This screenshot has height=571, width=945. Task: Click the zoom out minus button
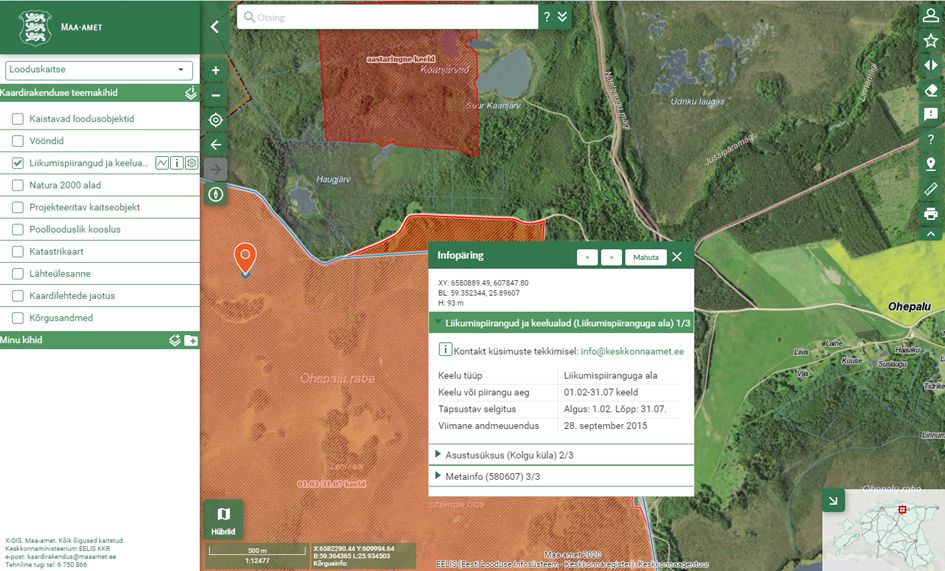216,95
